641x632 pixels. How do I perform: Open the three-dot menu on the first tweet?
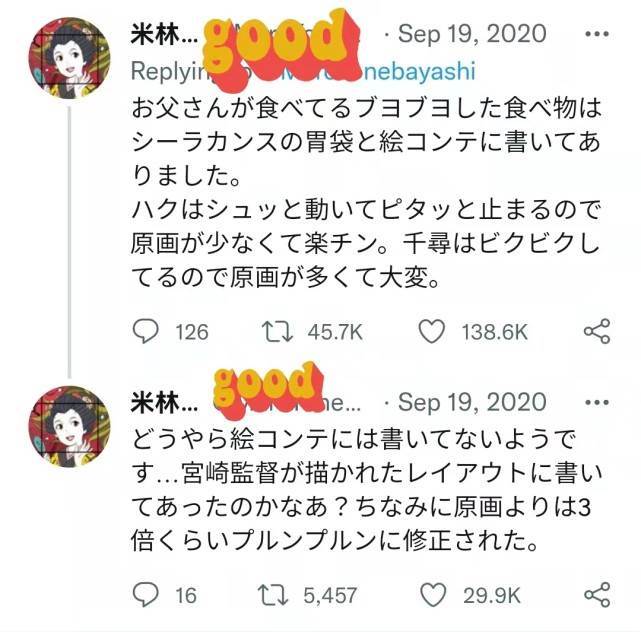pos(597,34)
